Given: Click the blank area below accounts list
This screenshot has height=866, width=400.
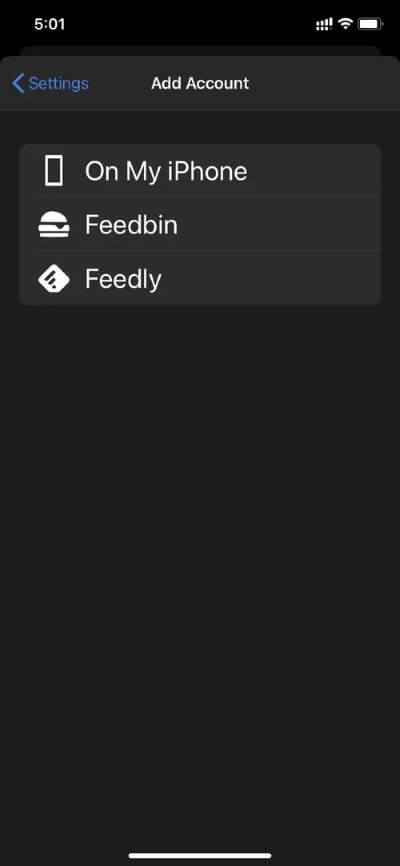Looking at the screenshot, I should [200, 552].
